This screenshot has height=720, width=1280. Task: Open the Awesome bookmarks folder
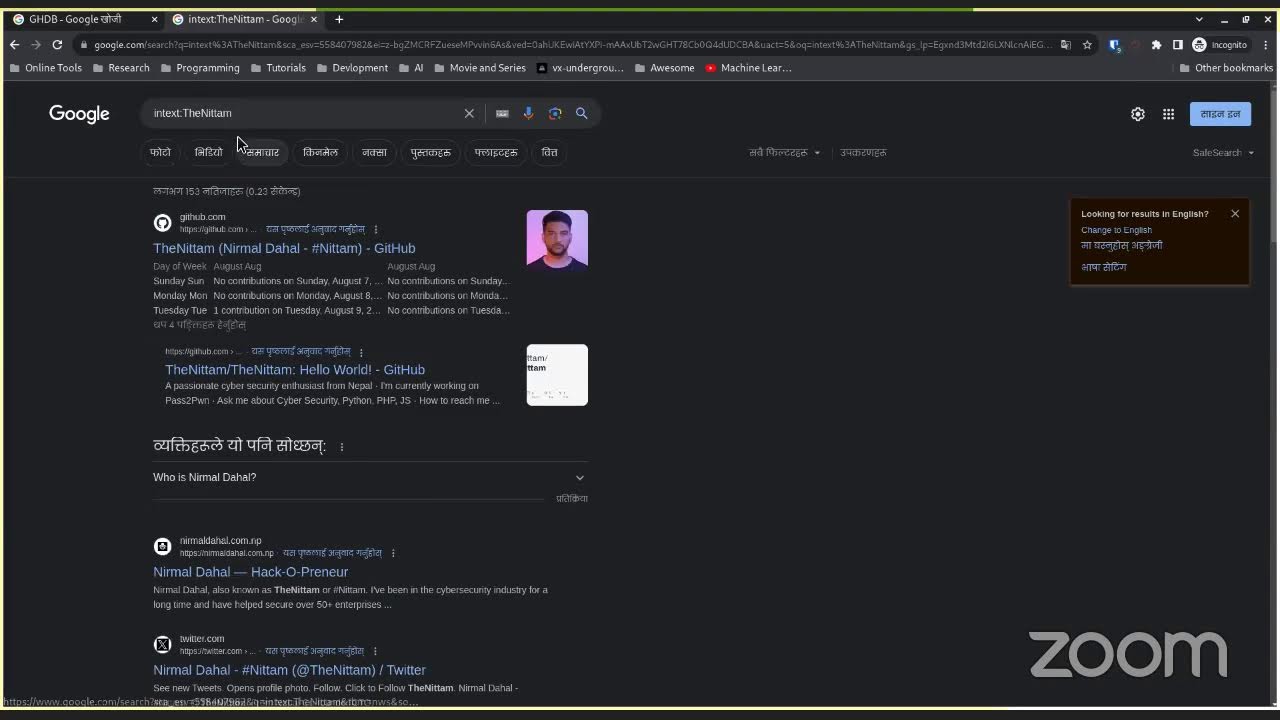pos(664,68)
